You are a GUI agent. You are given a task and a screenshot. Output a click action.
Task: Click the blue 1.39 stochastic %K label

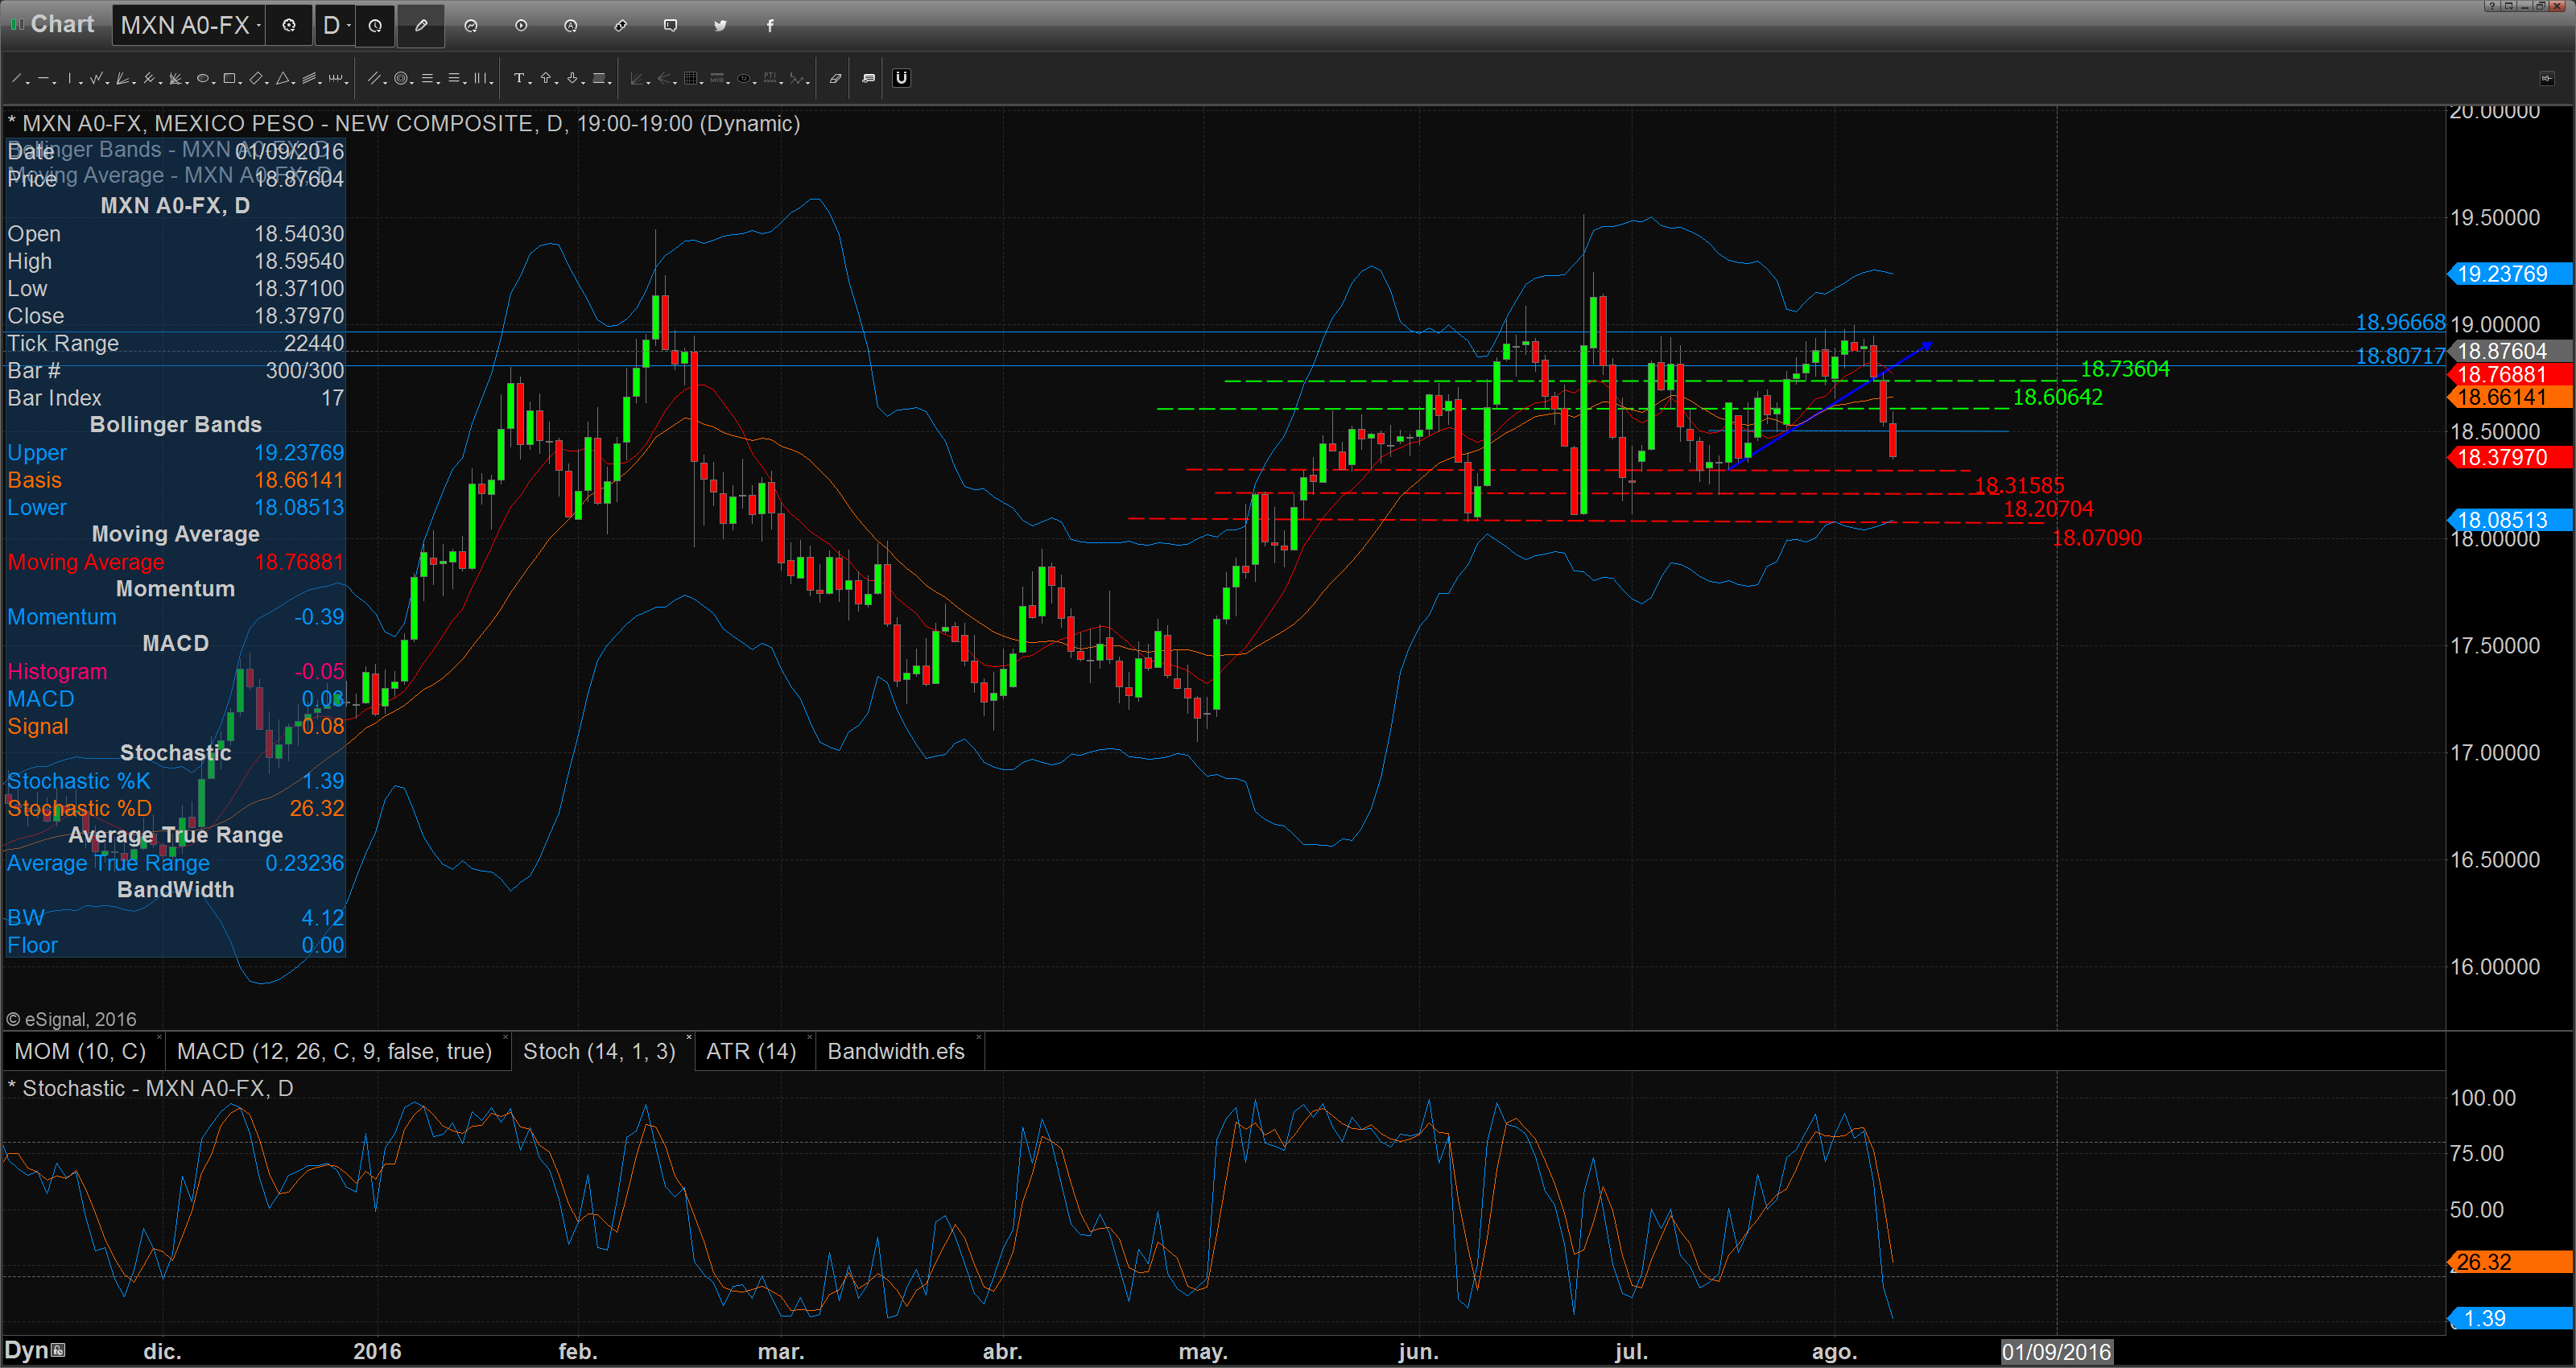point(2508,1318)
